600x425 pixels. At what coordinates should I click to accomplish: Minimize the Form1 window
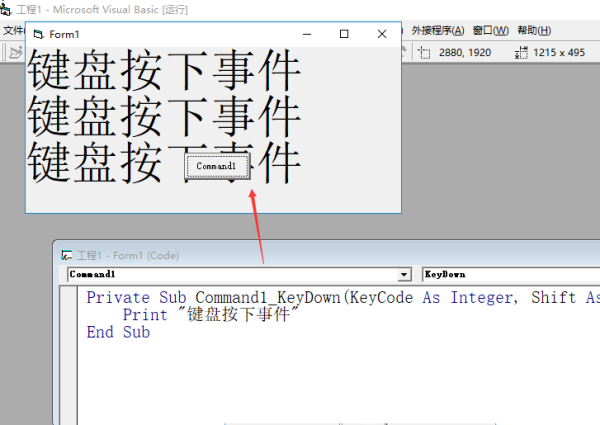tap(307, 34)
